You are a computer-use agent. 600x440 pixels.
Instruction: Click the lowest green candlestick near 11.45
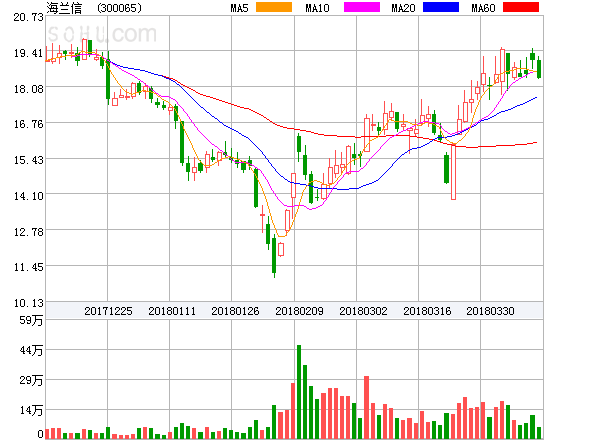pyautogui.click(x=274, y=256)
